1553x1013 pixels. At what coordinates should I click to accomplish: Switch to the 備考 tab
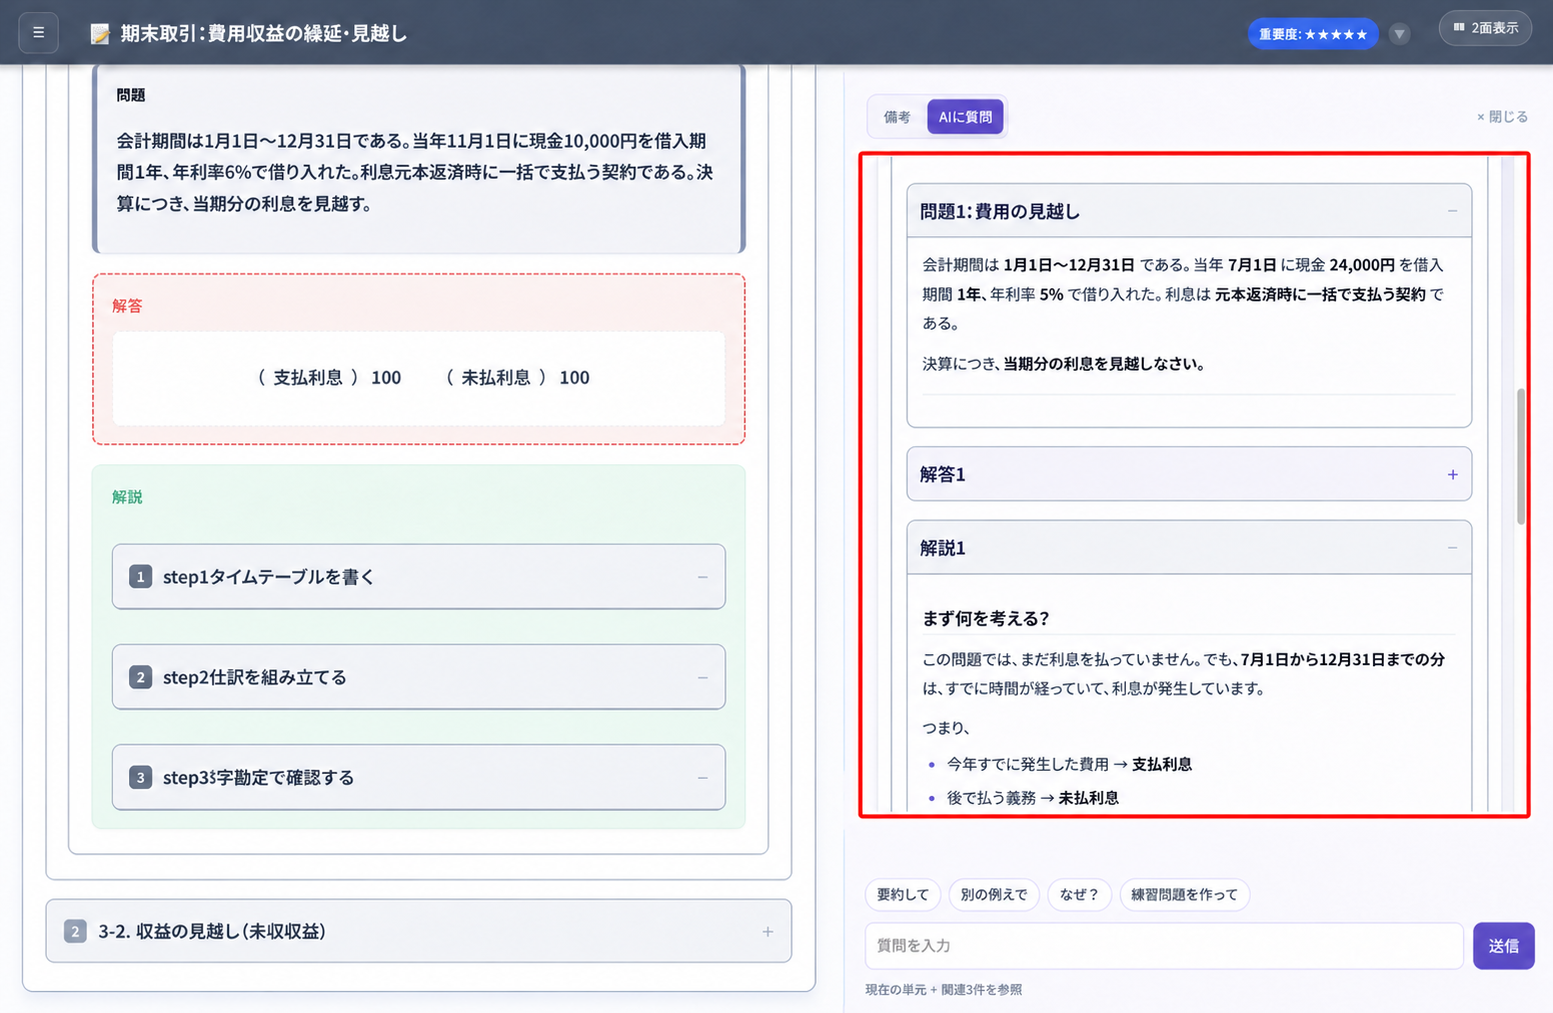point(897,117)
